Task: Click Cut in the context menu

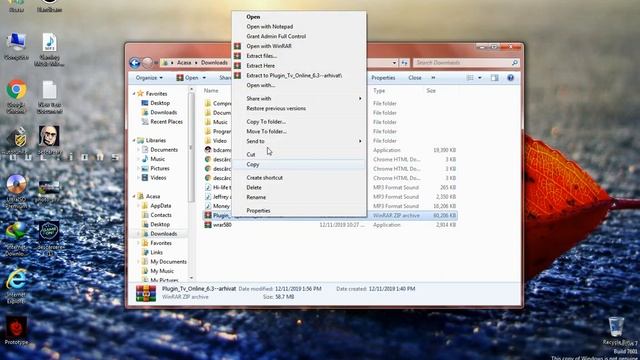Action: [299, 155]
